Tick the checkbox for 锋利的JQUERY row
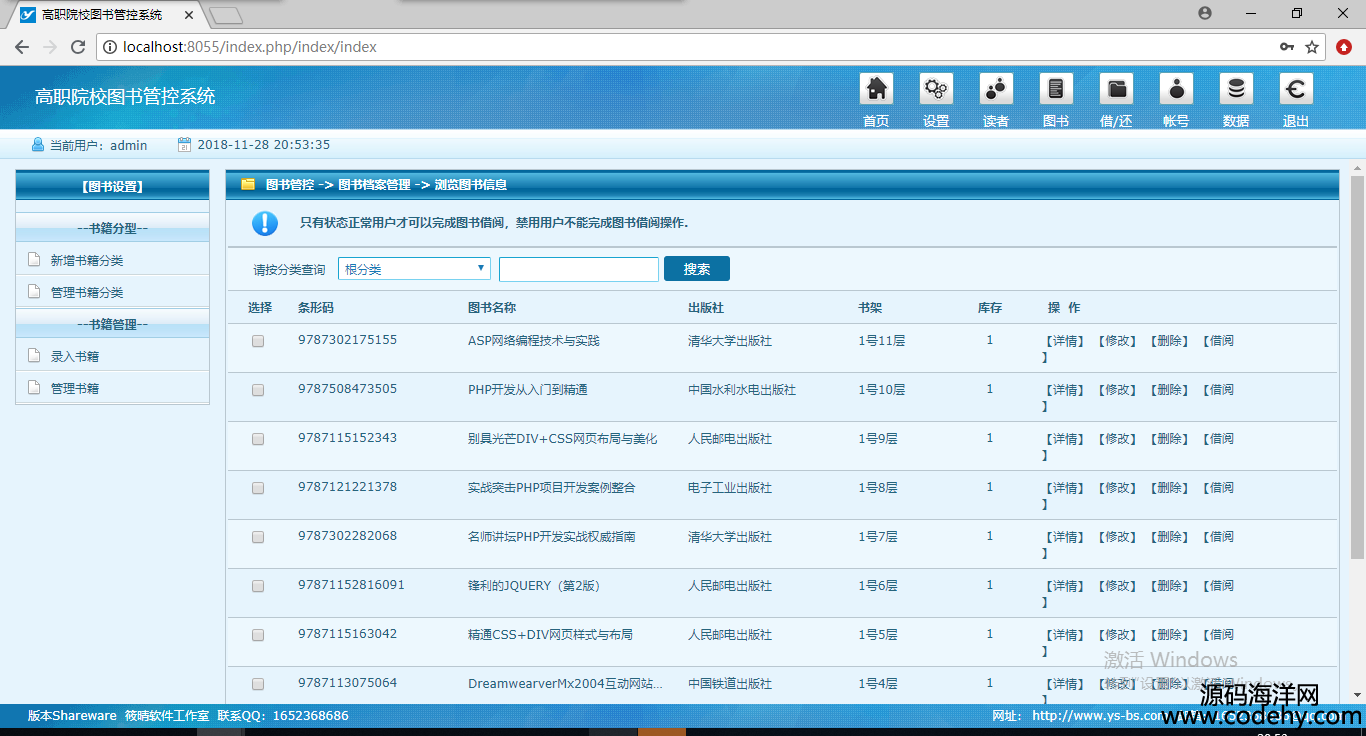 tap(258, 586)
